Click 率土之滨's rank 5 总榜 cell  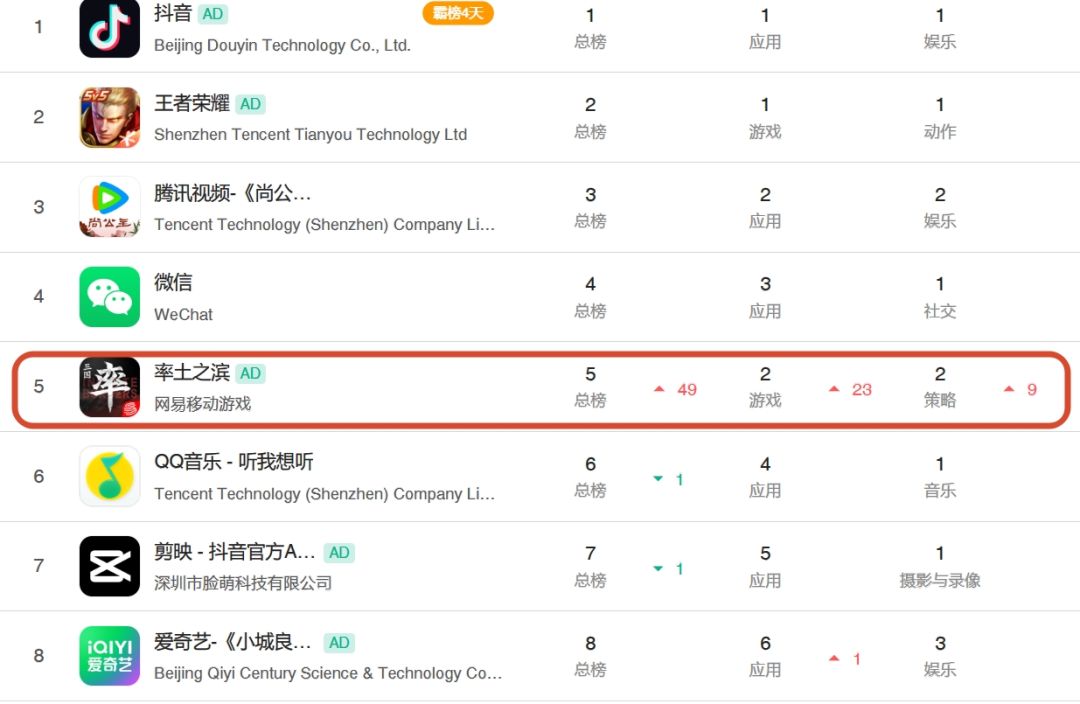[x=590, y=387]
